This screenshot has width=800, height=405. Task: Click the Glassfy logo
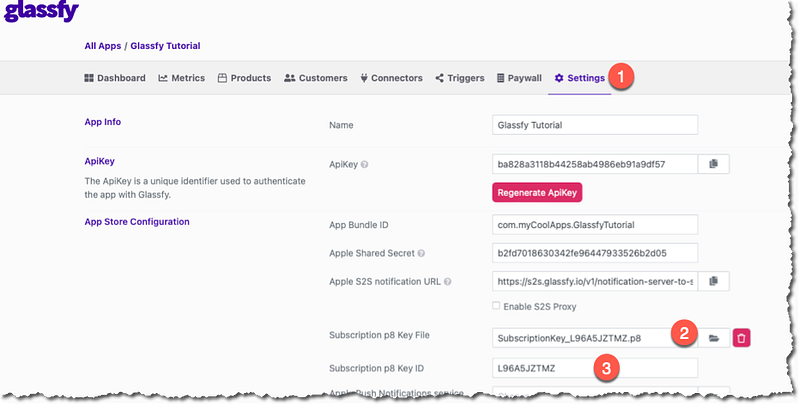pyautogui.click(x=41, y=10)
